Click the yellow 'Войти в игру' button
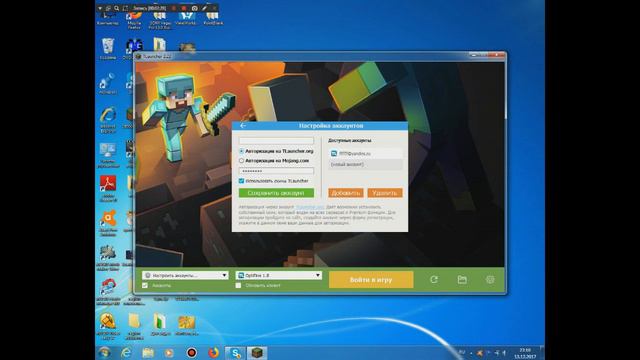 (371, 280)
